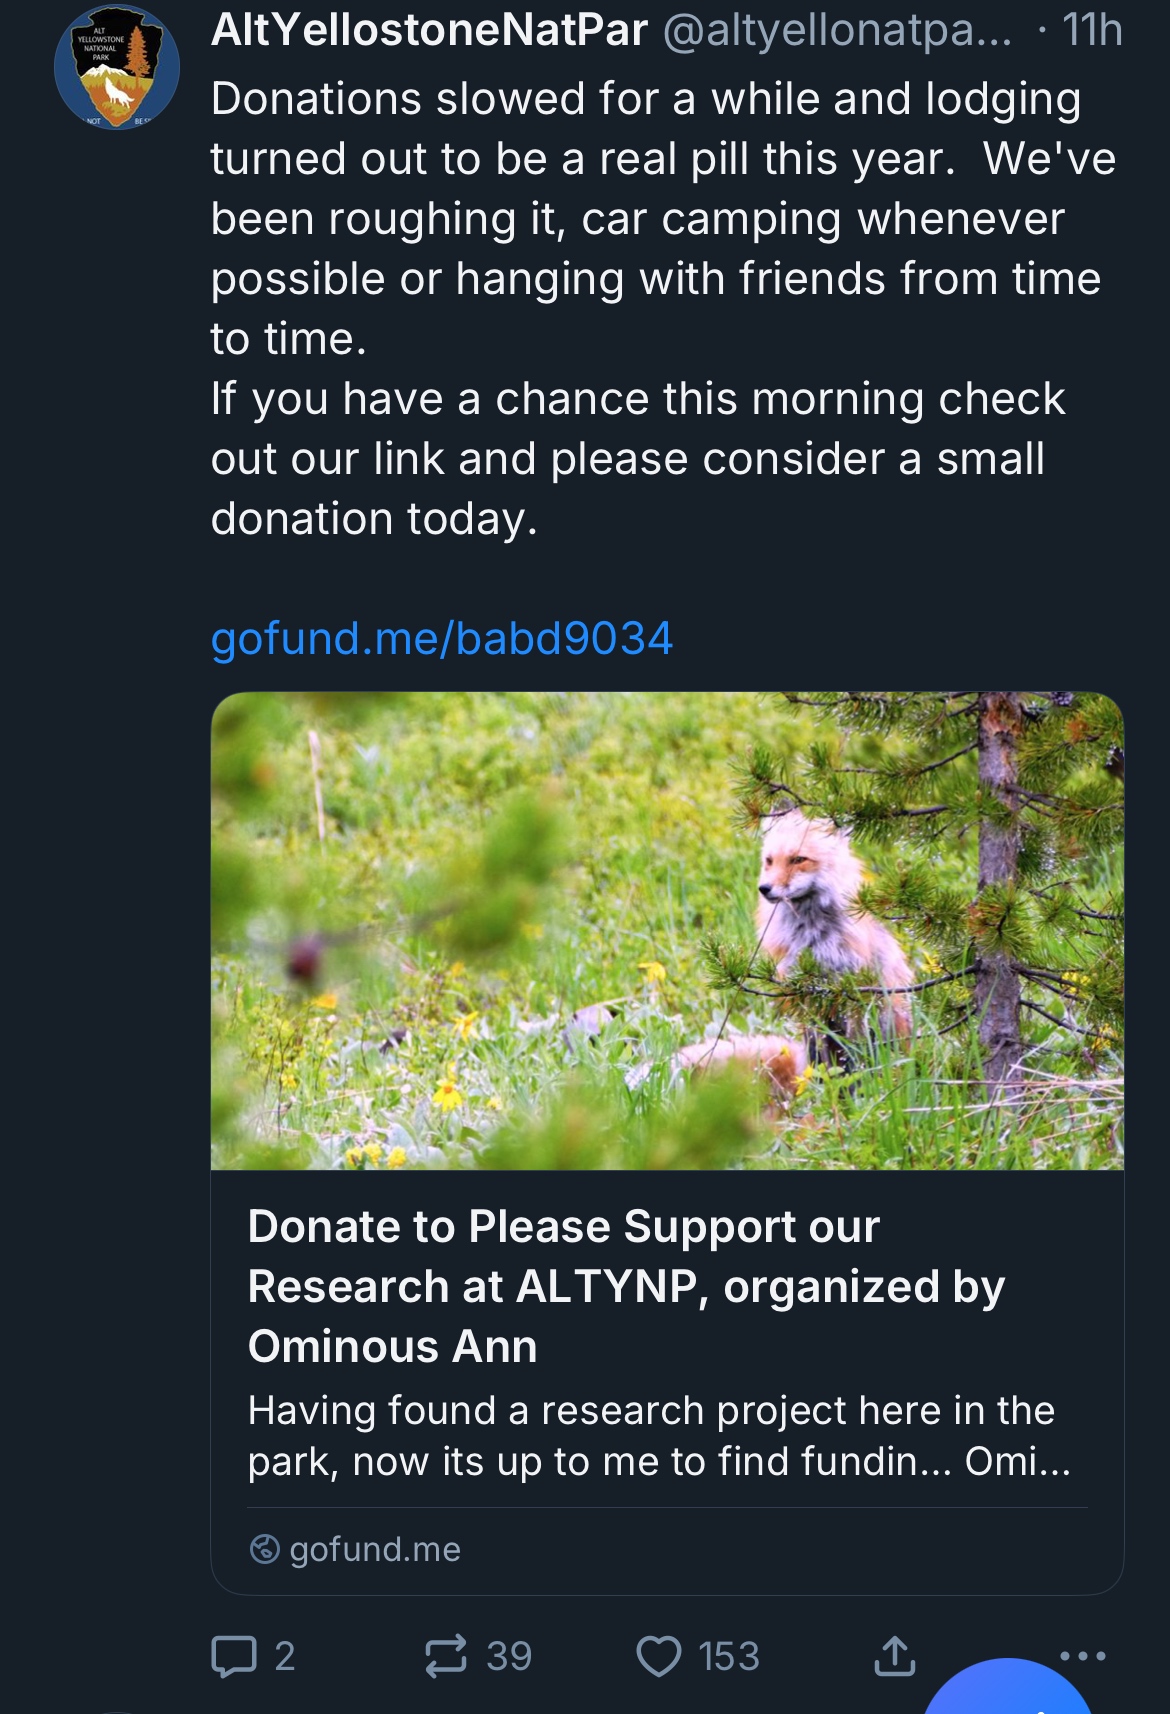1170x1714 pixels.
Task: Reply using the speech bubble icon
Action: 233,1656
